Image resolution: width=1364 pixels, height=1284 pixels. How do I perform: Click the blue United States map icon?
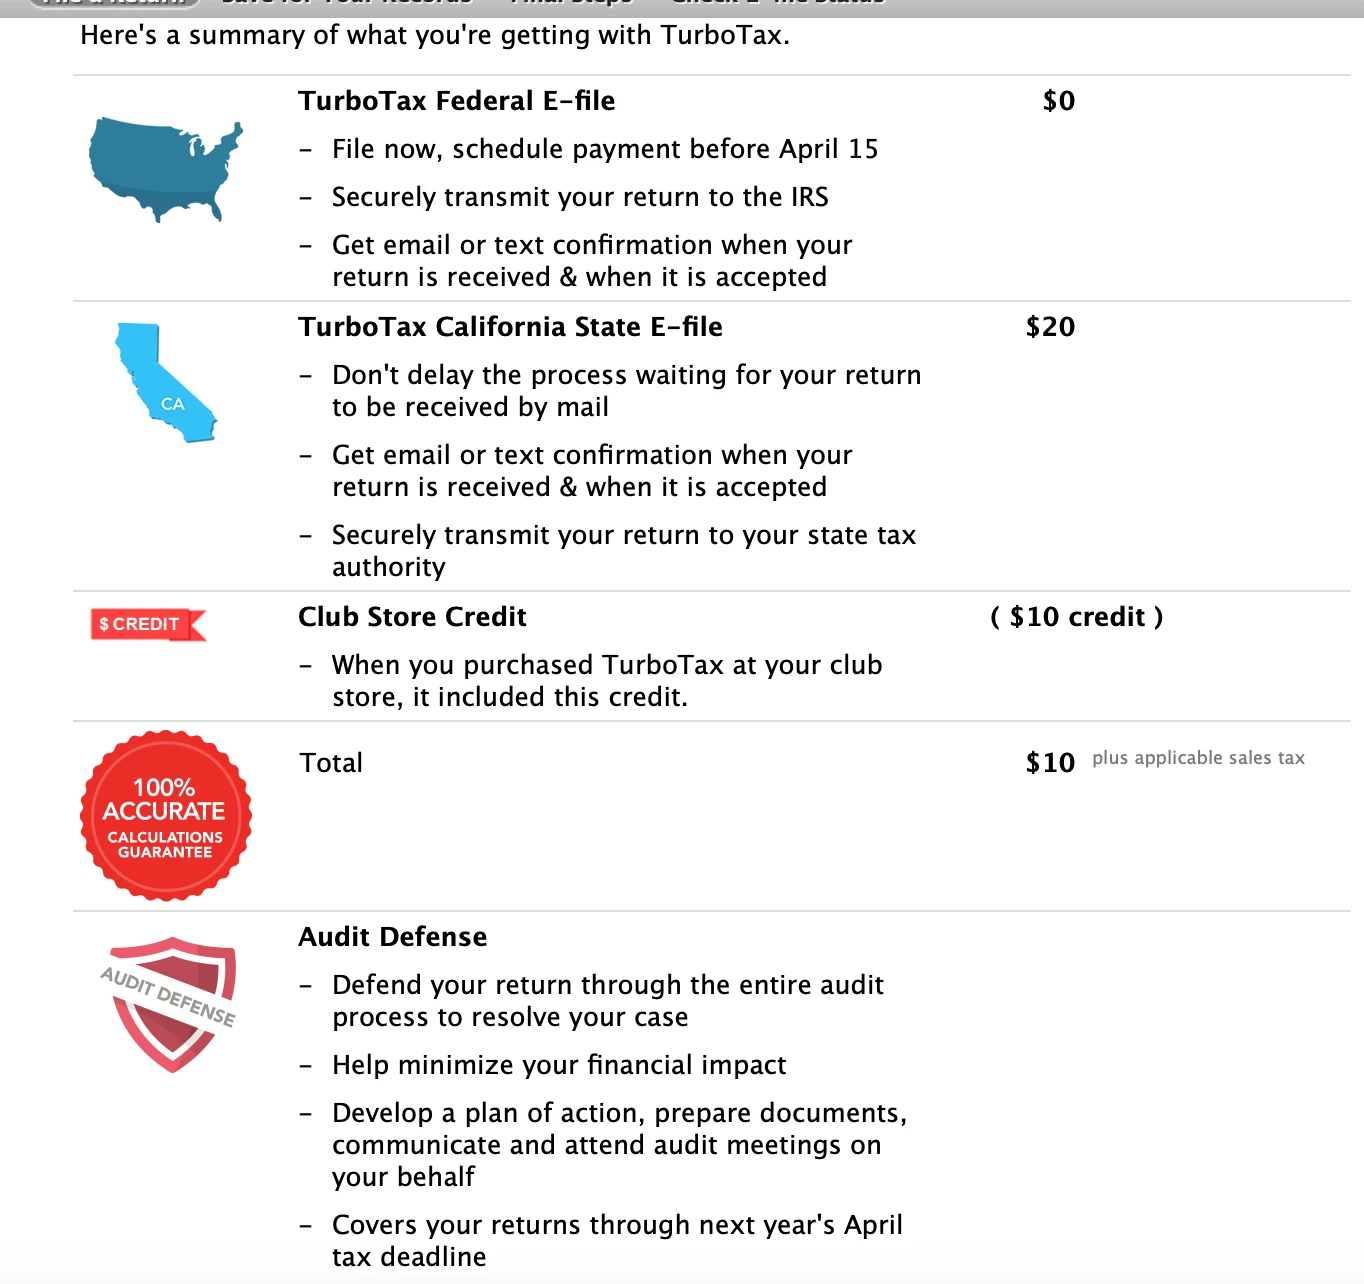[166, 169]
